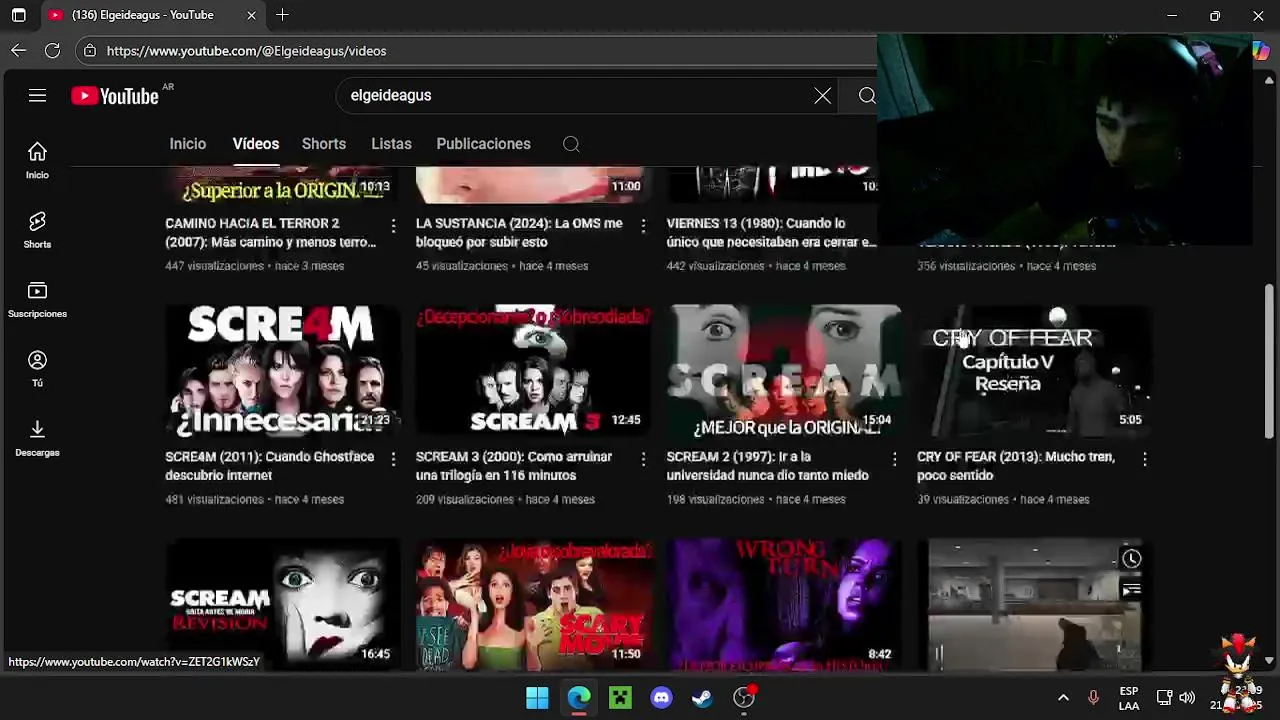Play the CRY OF FEAR Capítulo V thumbnail
The image size is (1280, 720).
click(x=1034, y=371)
